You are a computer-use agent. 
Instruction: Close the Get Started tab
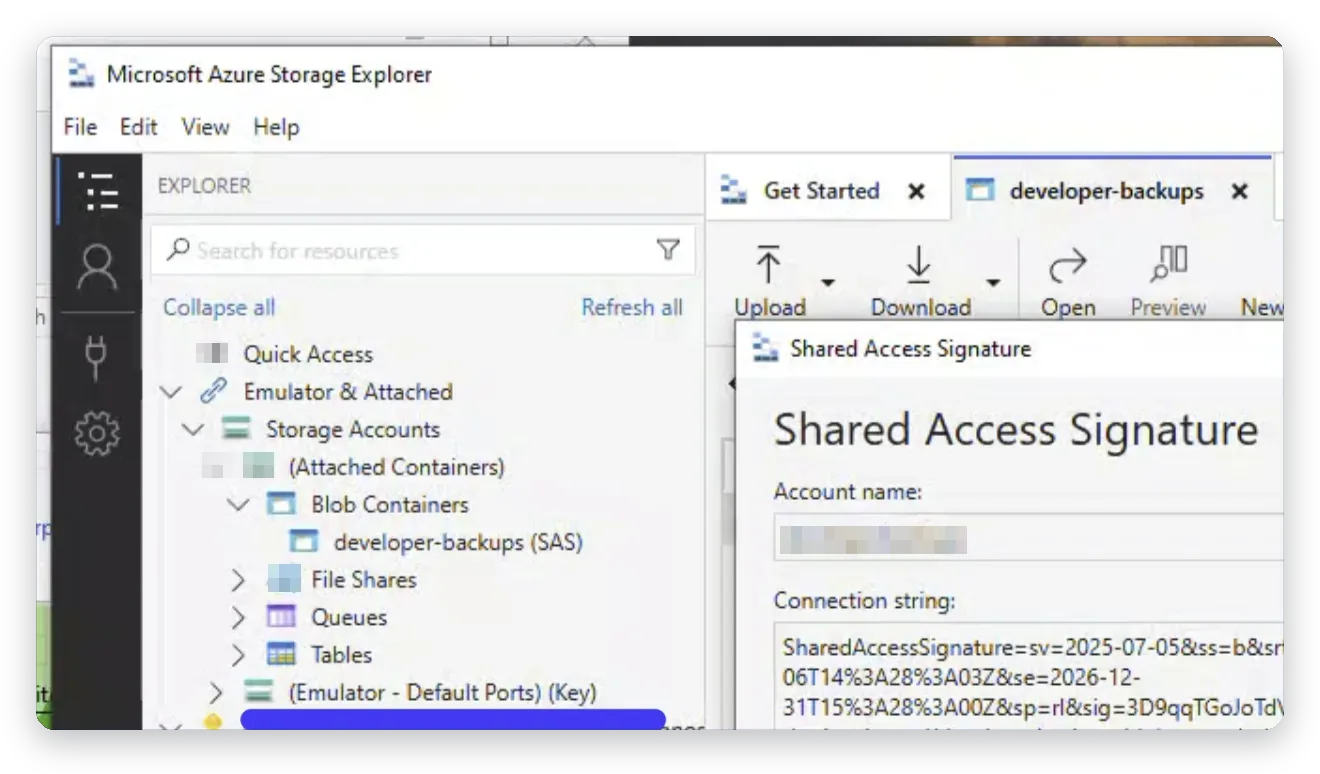[x=916, y=191]
